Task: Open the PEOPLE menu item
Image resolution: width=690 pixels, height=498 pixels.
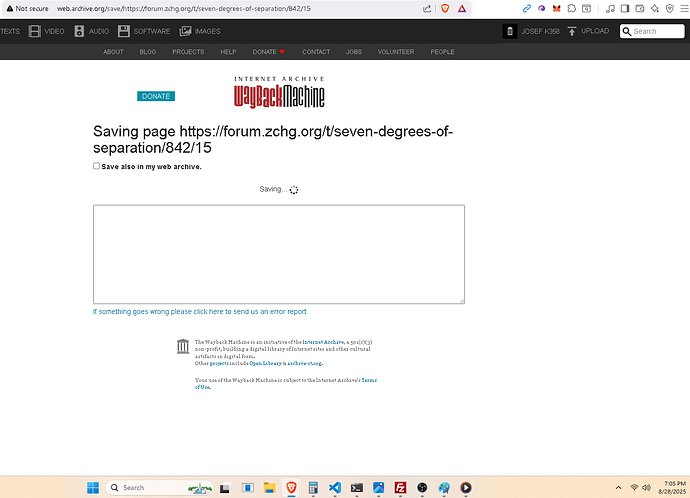Action: pos(442,51)
